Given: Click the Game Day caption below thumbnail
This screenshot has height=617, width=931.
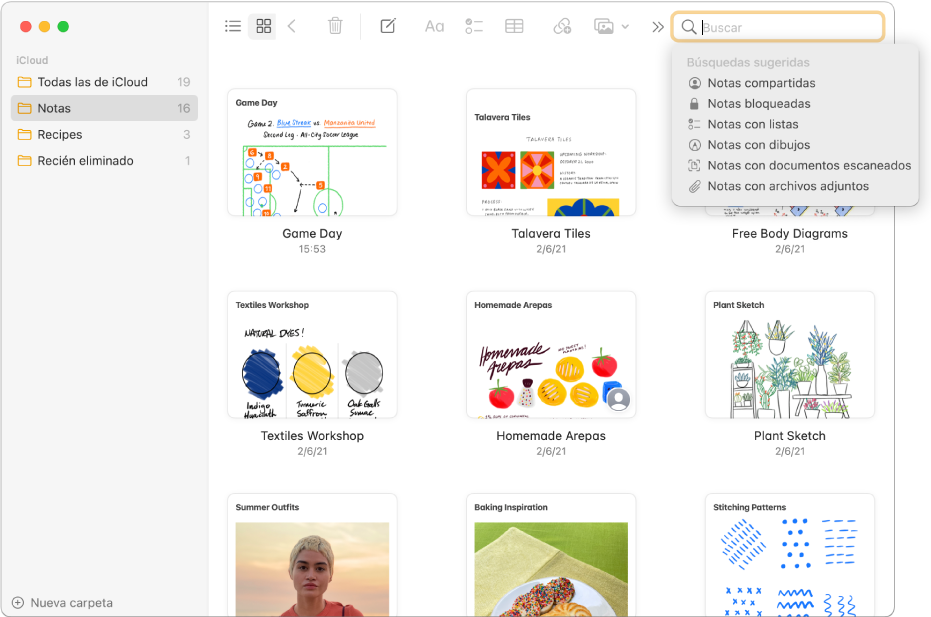Looking at the screenshot, I should (x=312, y=233).
